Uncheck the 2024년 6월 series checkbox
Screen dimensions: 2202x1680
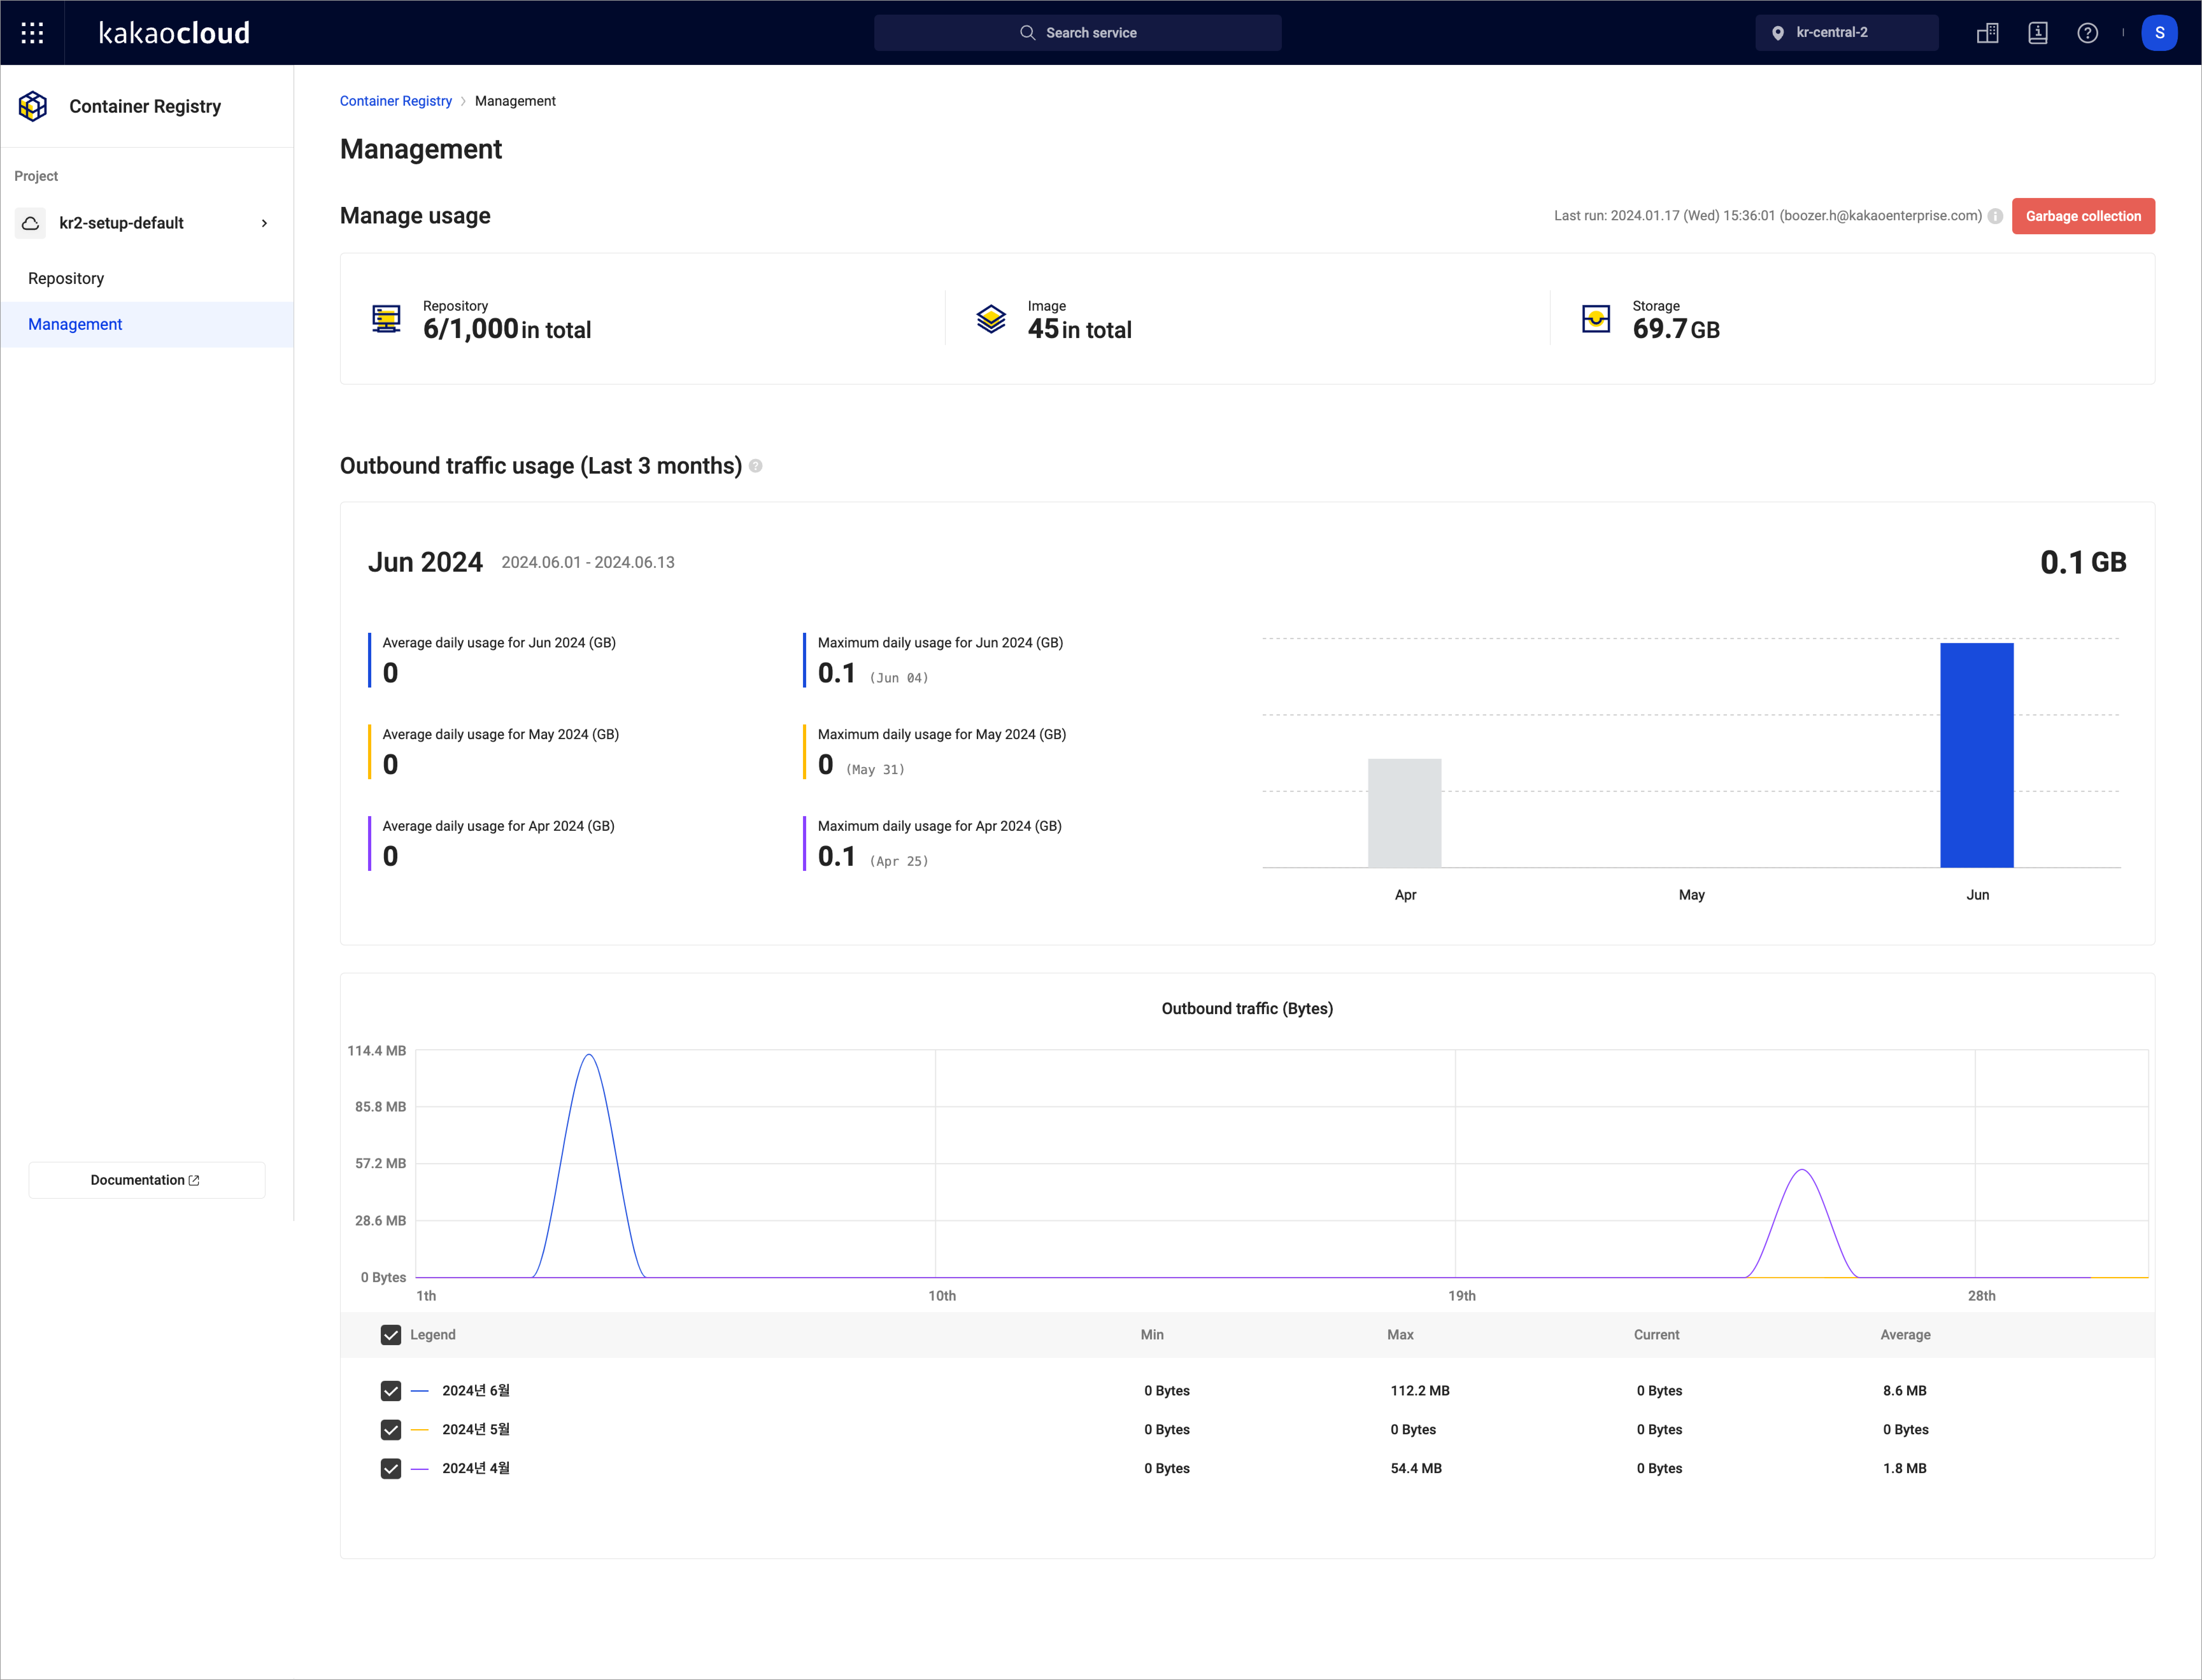[391, 1391]
